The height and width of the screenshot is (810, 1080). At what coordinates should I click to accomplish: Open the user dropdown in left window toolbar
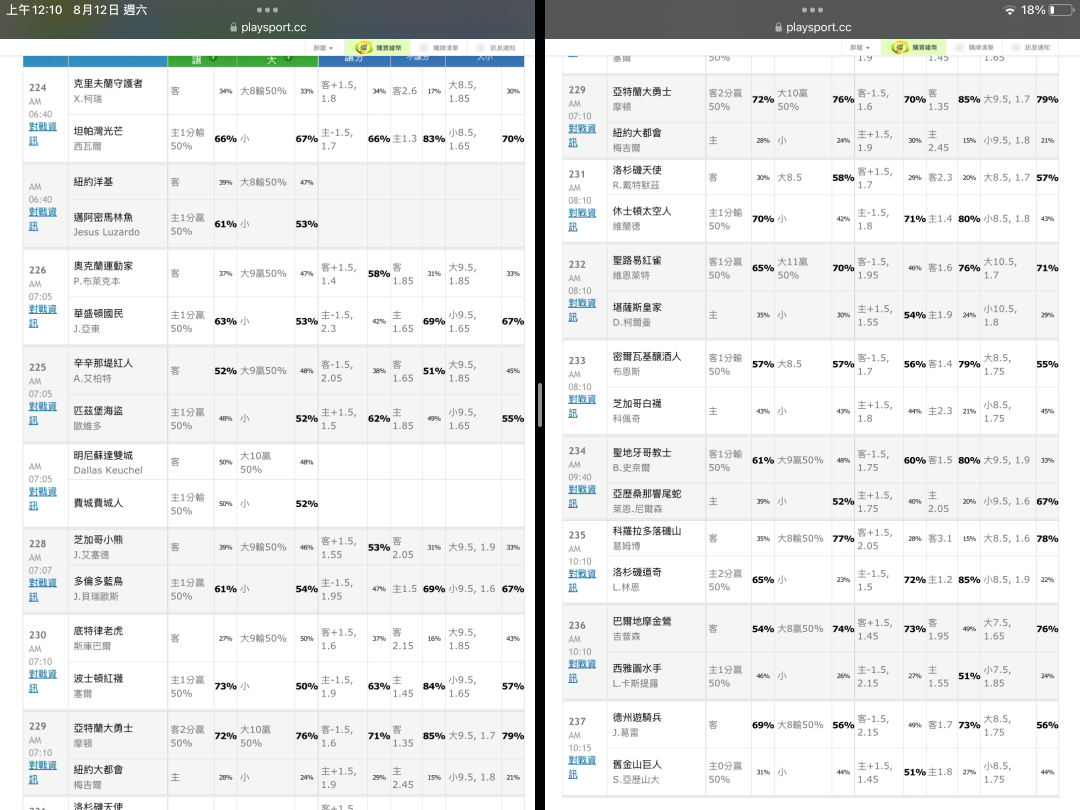323,48
